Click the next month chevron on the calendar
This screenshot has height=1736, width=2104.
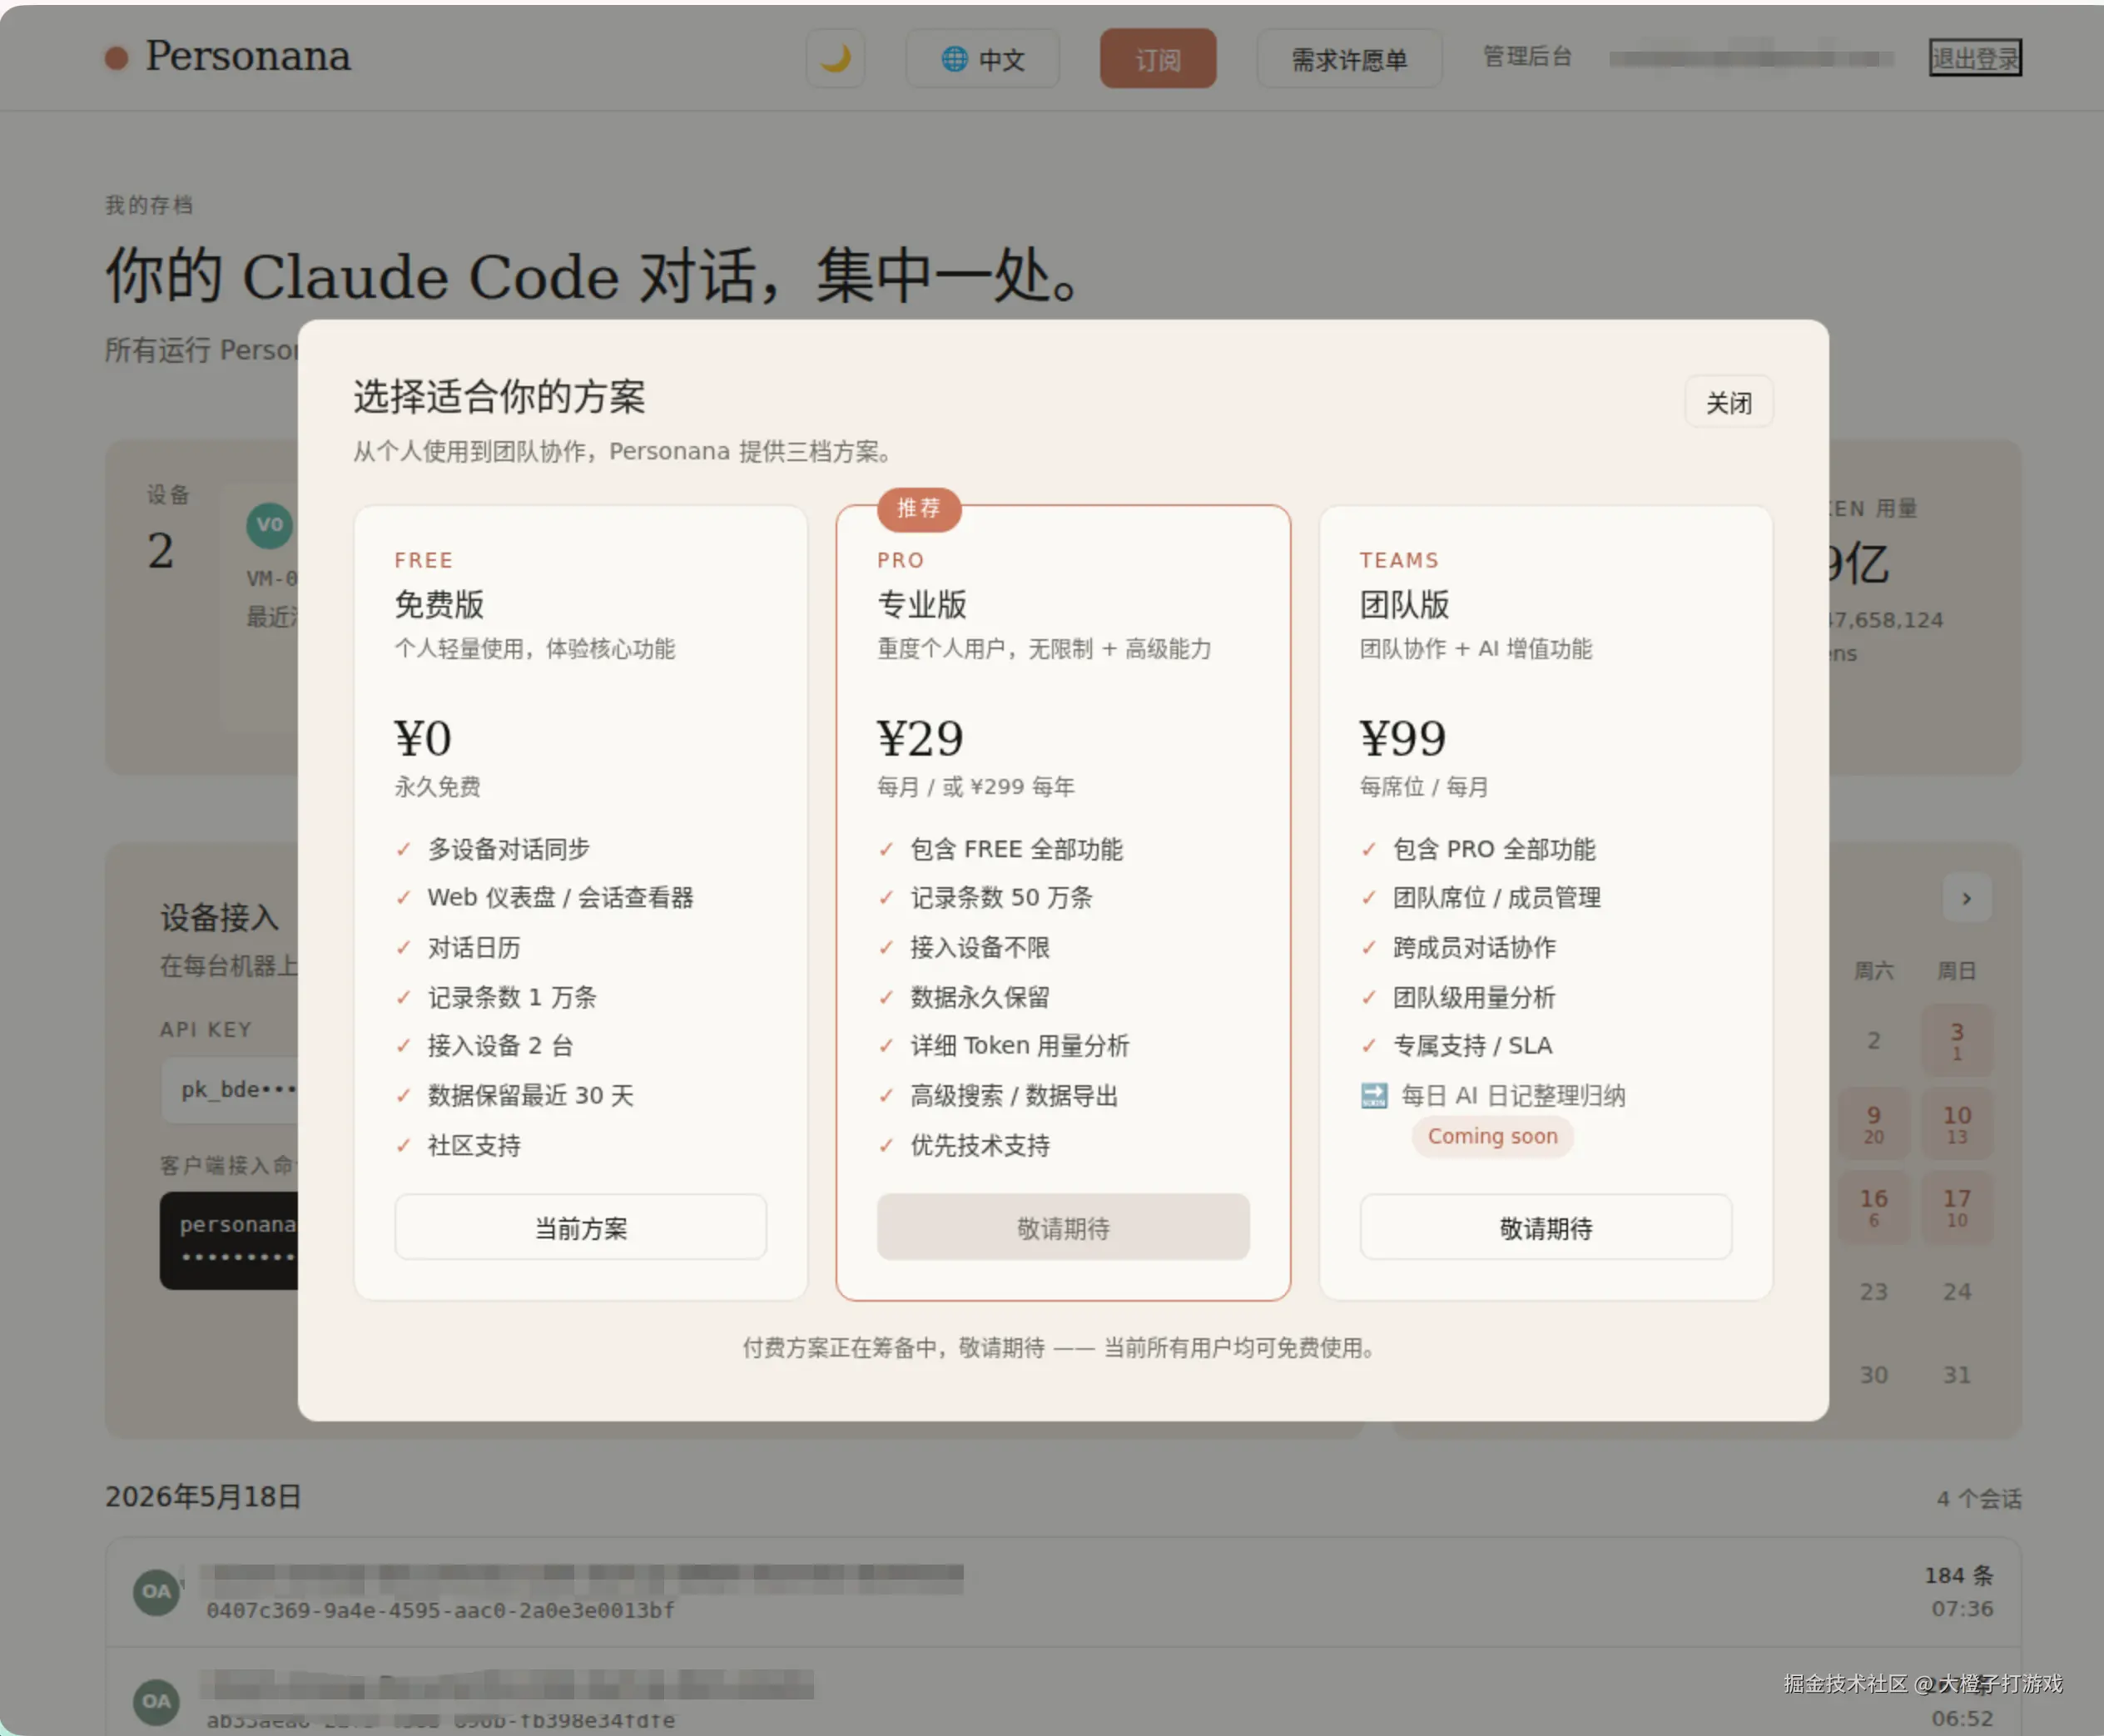[x=1966, y=898]
